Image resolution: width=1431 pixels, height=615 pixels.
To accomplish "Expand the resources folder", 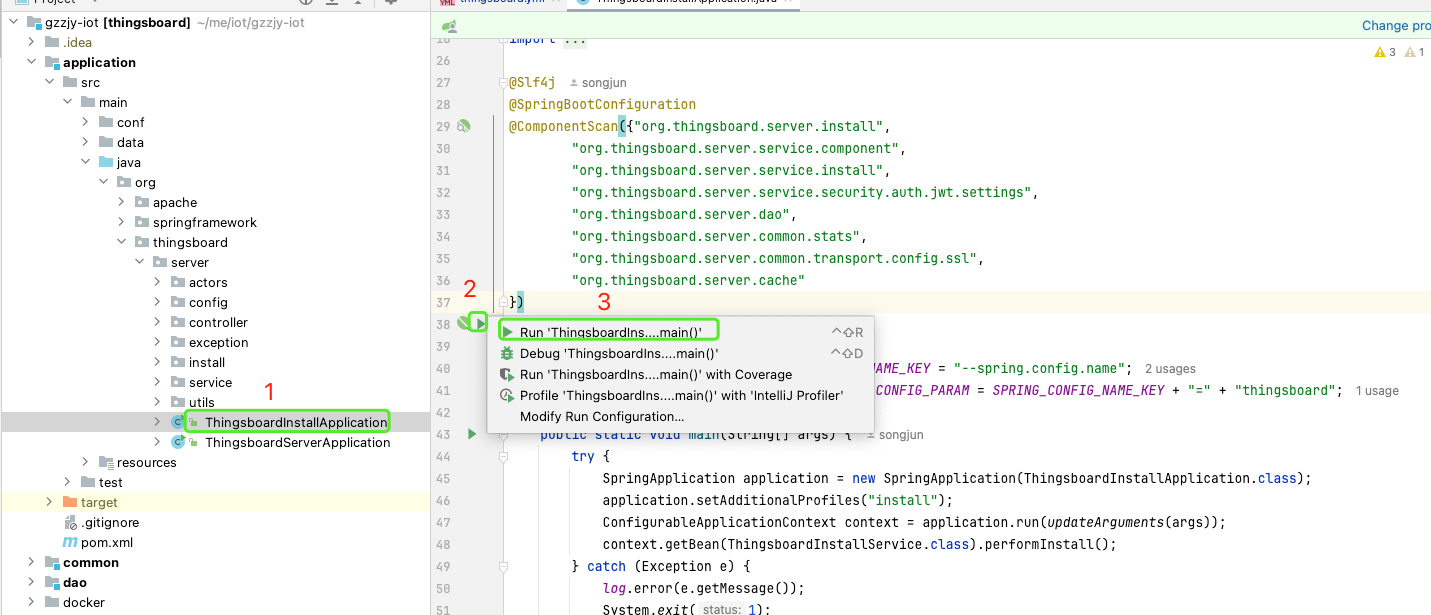I will pyautogui.click(x=86, y=462).
